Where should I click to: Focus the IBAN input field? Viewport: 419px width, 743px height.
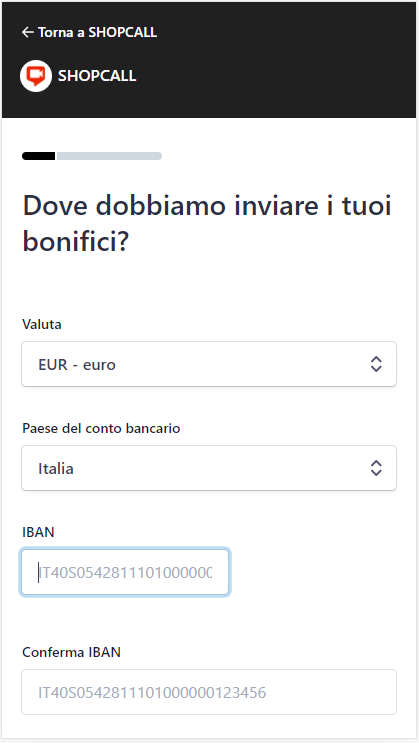[x=125, y=572]
